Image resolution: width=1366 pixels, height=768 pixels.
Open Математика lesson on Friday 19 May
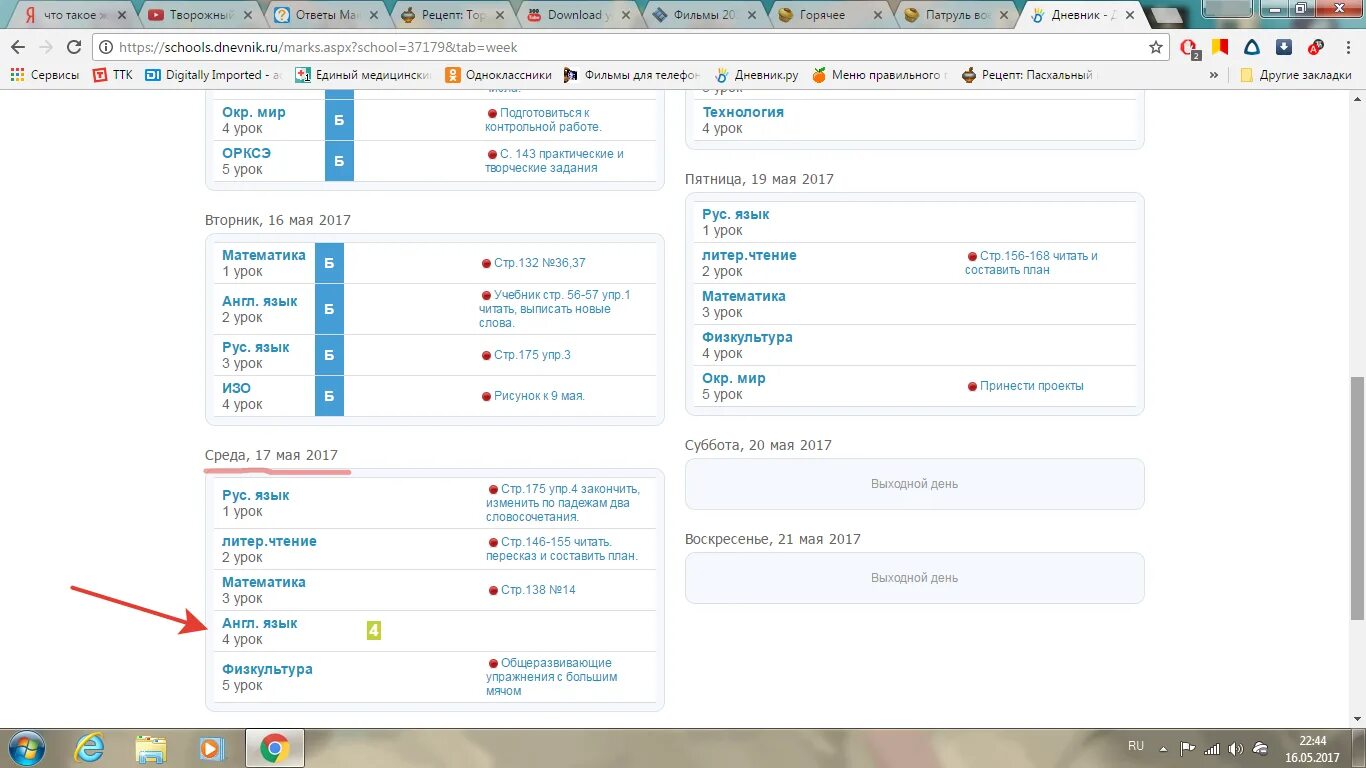point(744,296)
